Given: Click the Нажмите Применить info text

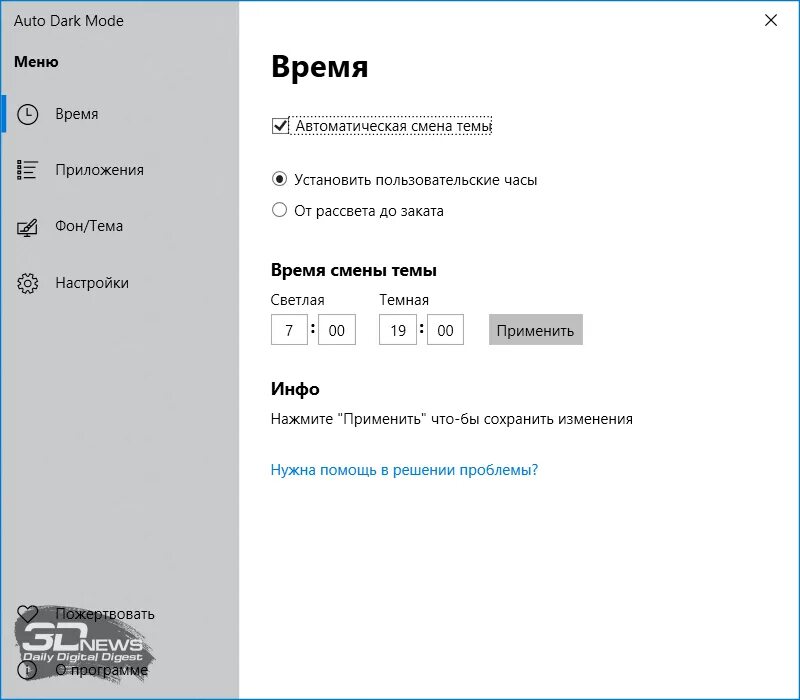Looking at the screenshot, I should (452, 419).
